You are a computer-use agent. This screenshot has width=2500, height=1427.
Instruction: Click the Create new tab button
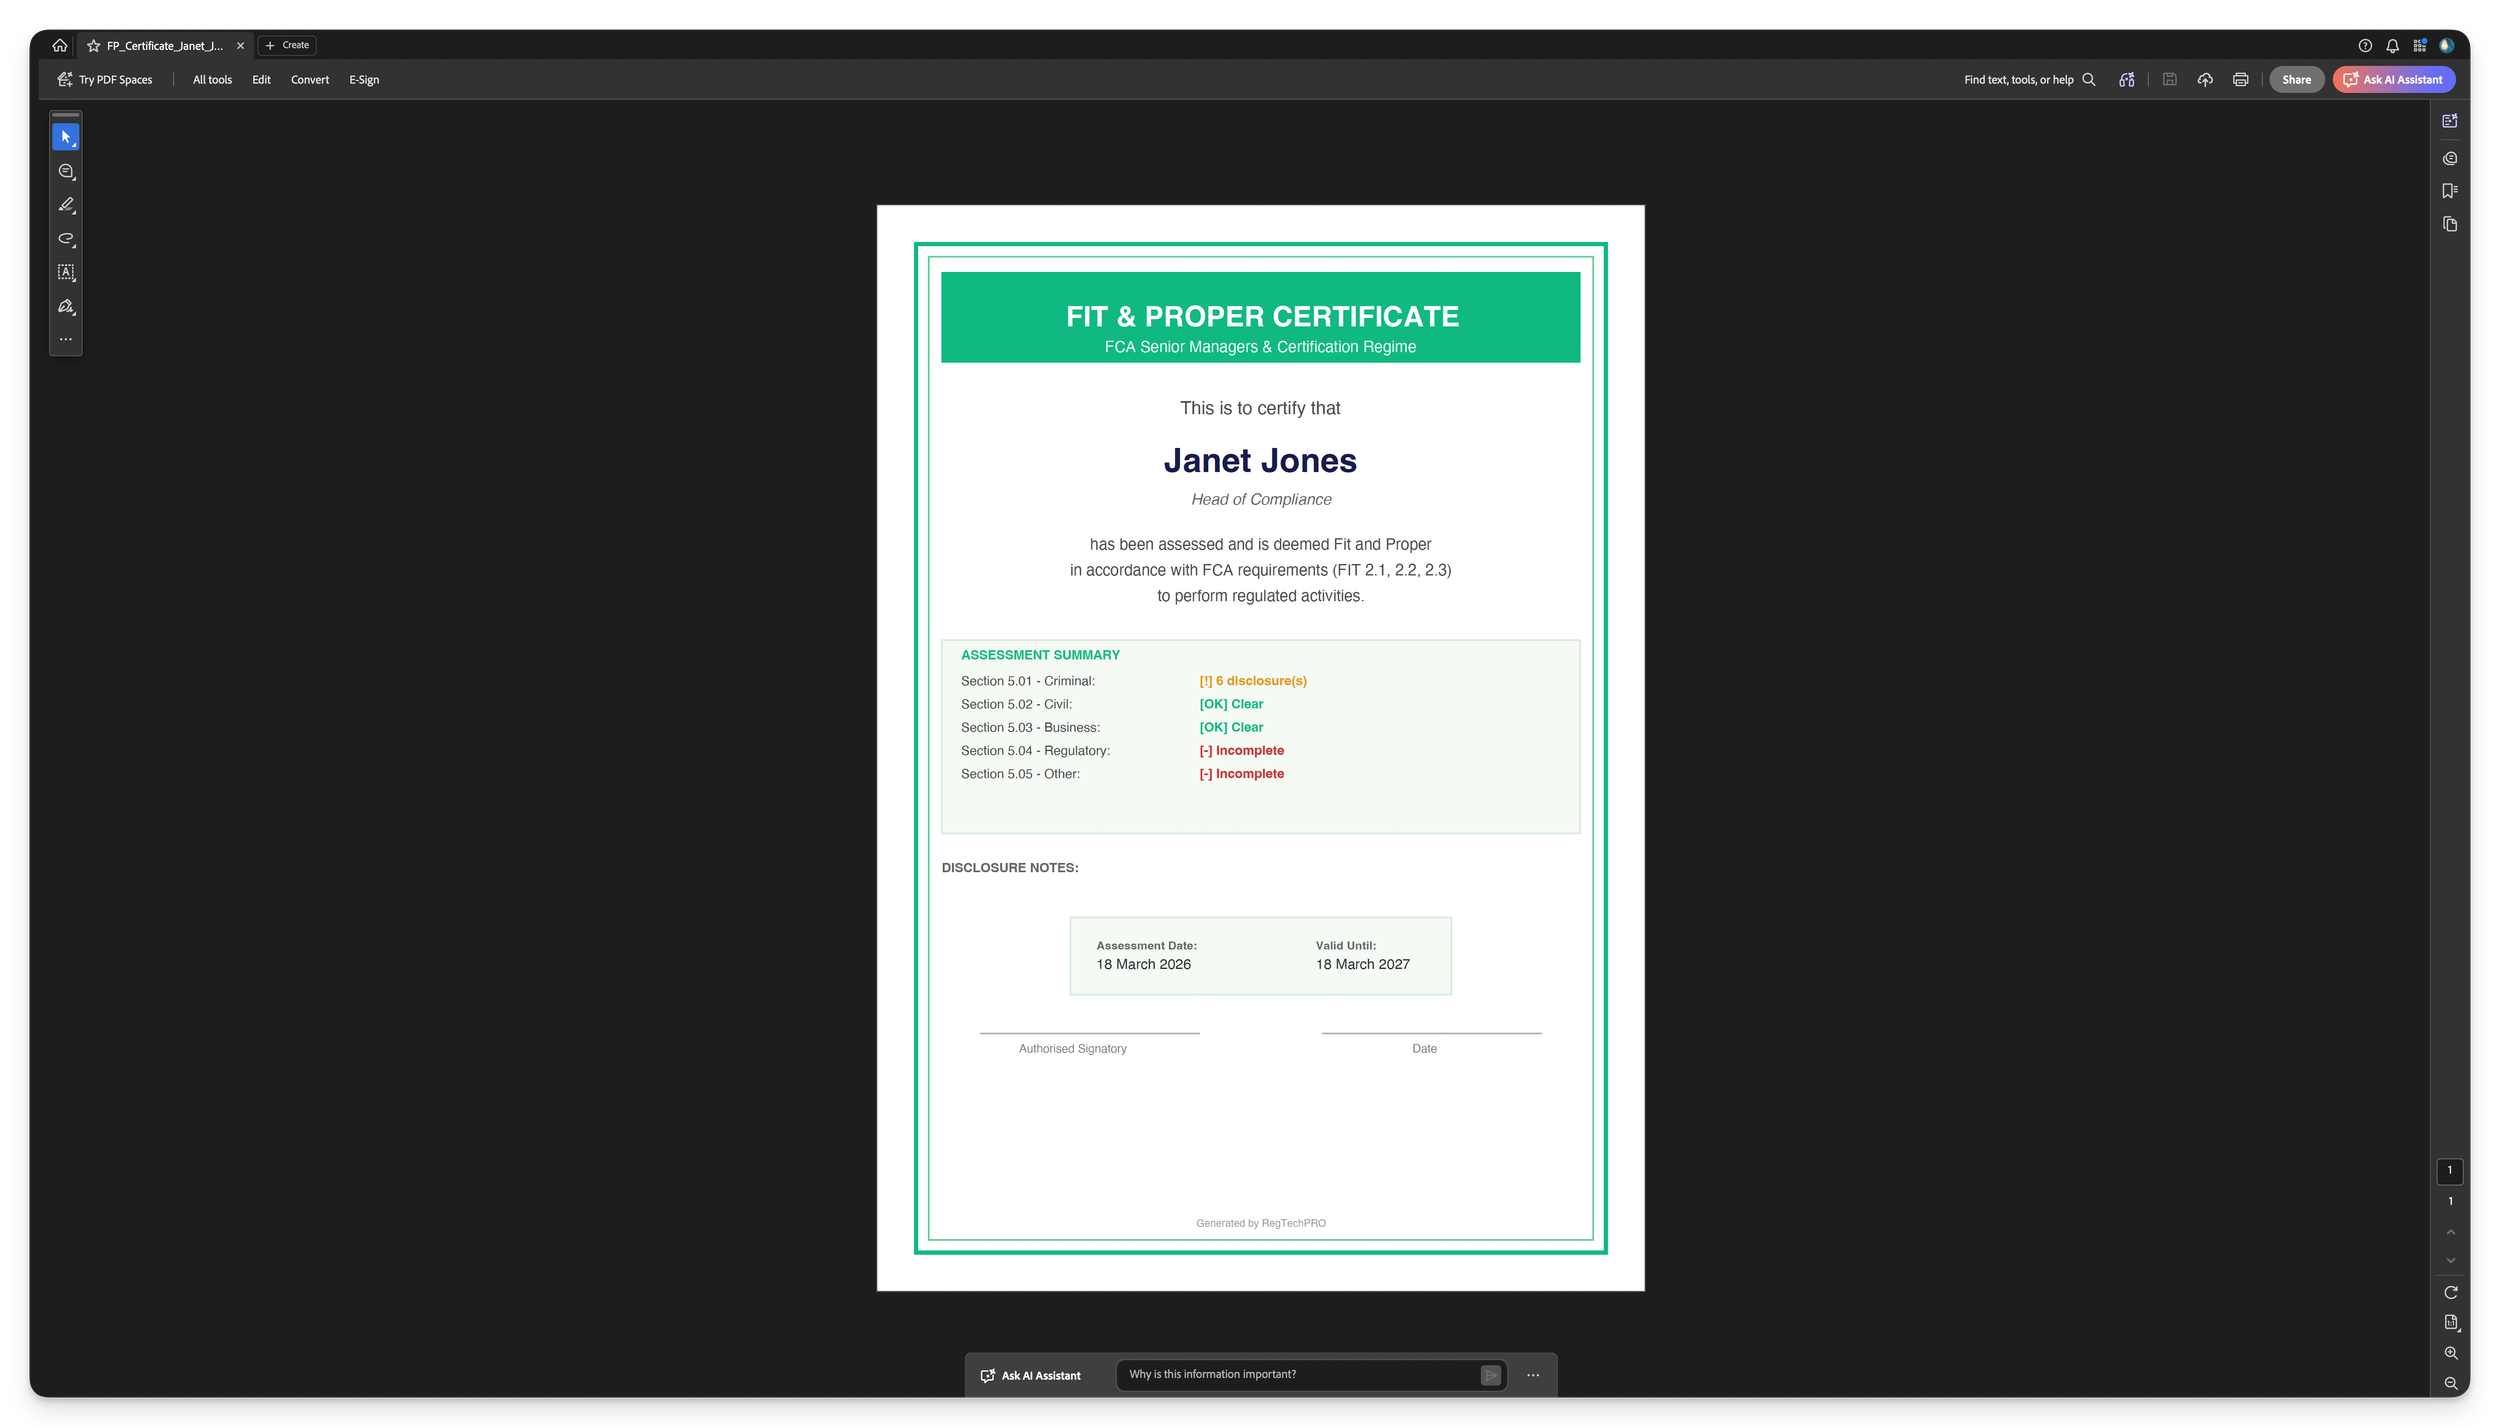[287, 46]
